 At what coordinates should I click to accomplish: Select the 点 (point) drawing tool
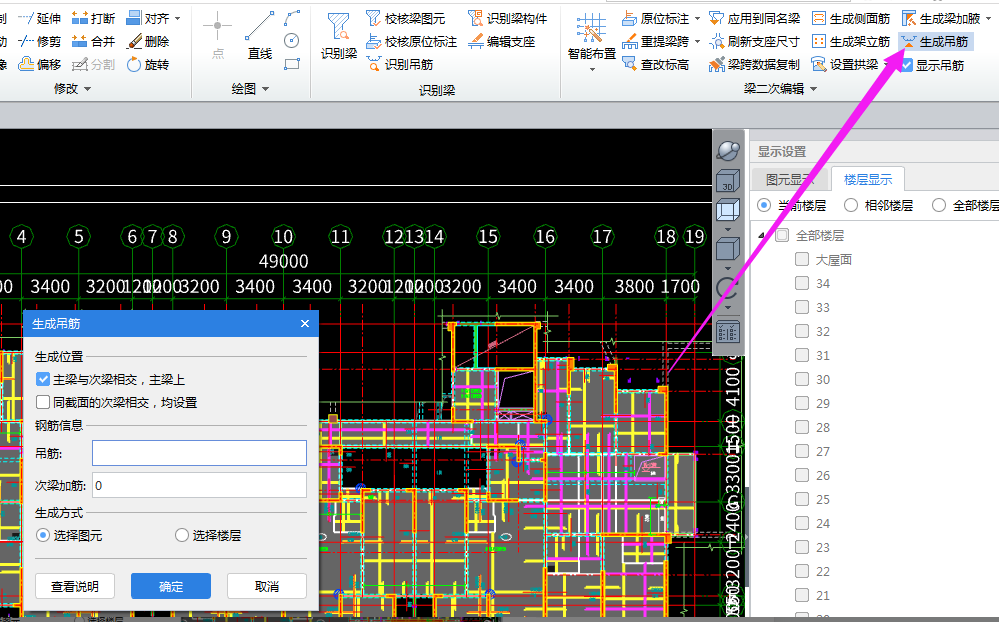coord(217,36)
